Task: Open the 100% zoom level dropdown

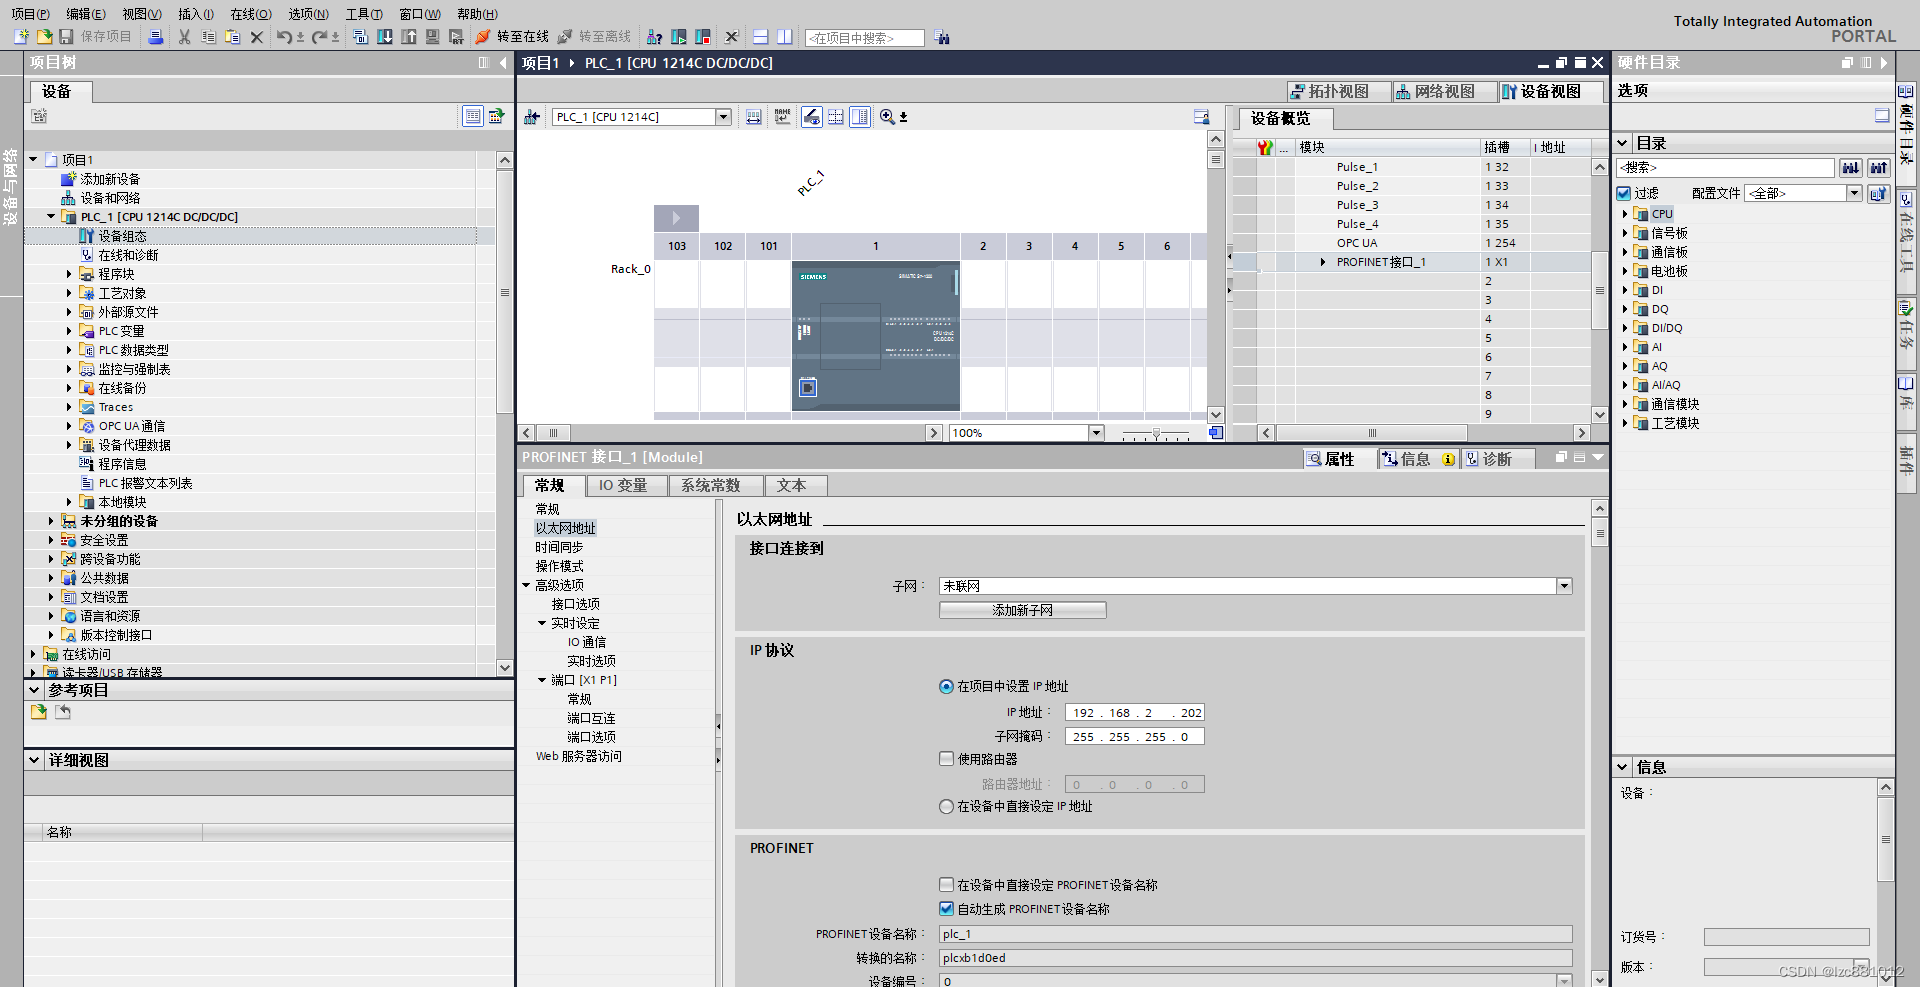Action: pyautogui.click(x=1096, y=433)
